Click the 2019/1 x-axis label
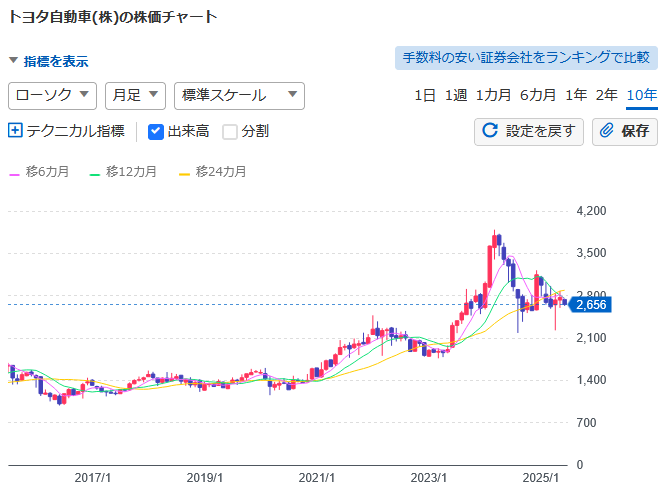667x490 pixels. click(x=205, y=478)
